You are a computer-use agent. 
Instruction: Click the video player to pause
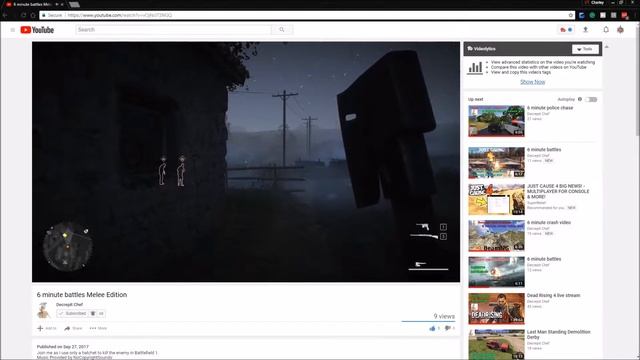pos(246,162)
